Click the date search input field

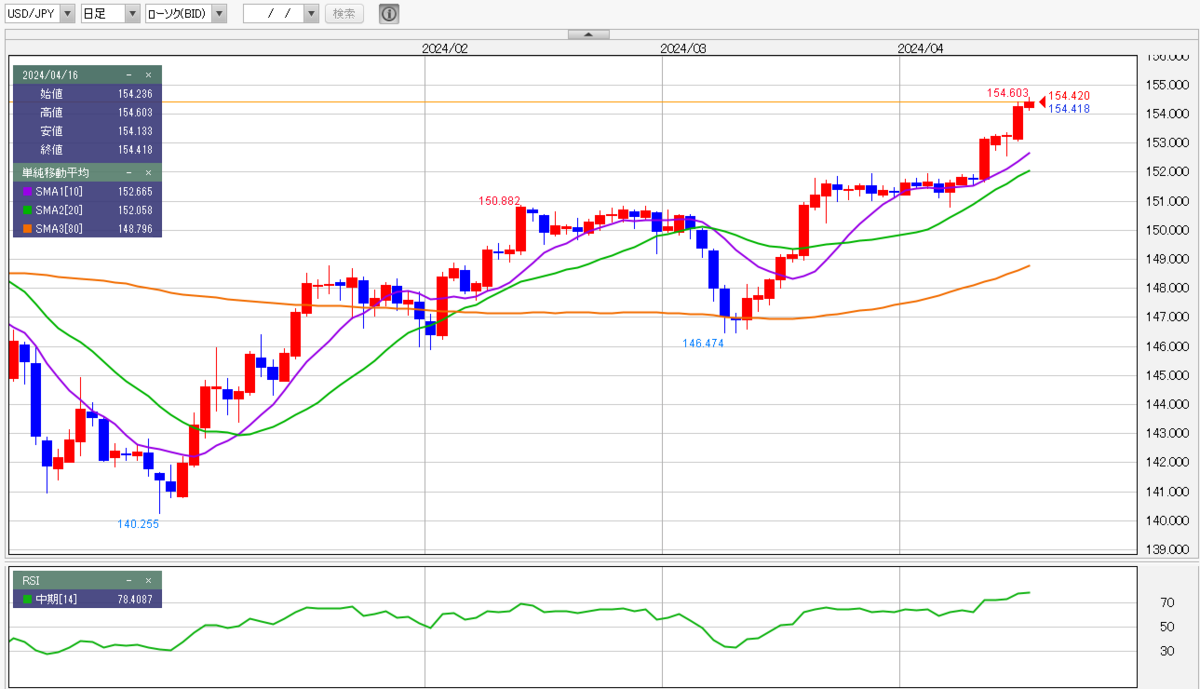pos(273,14)
